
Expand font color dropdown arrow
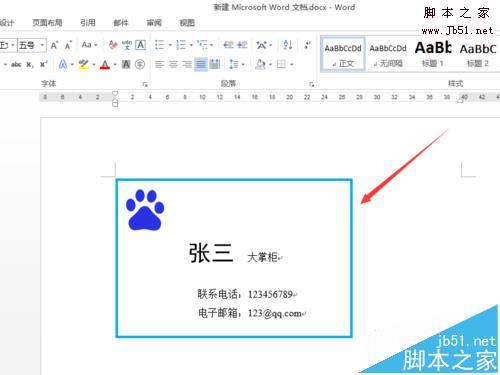point(115,64)
